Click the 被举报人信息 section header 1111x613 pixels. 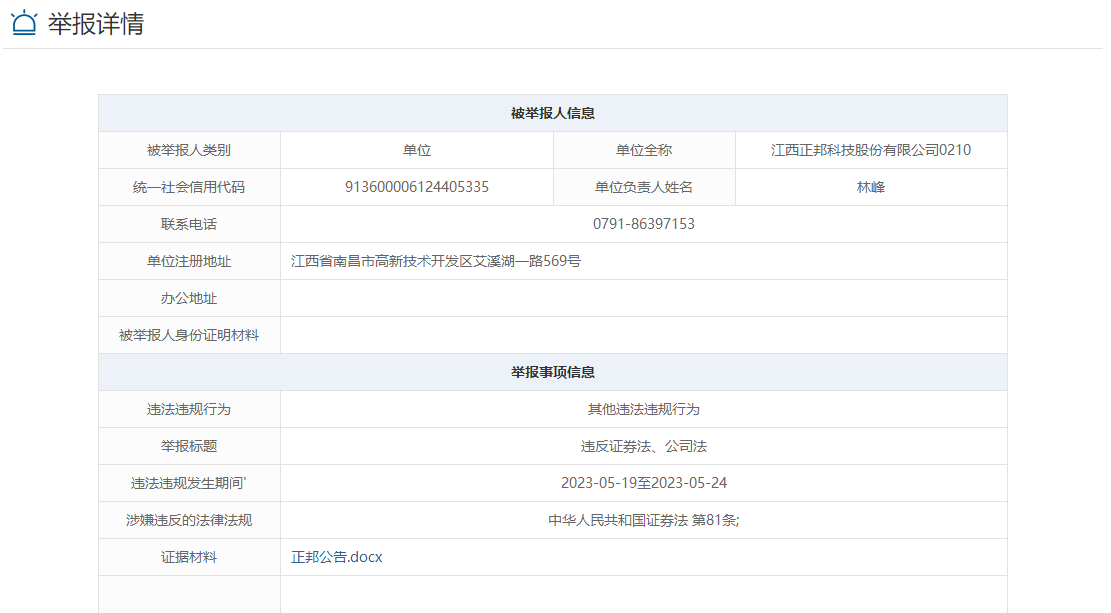click(x=553, y=113)
